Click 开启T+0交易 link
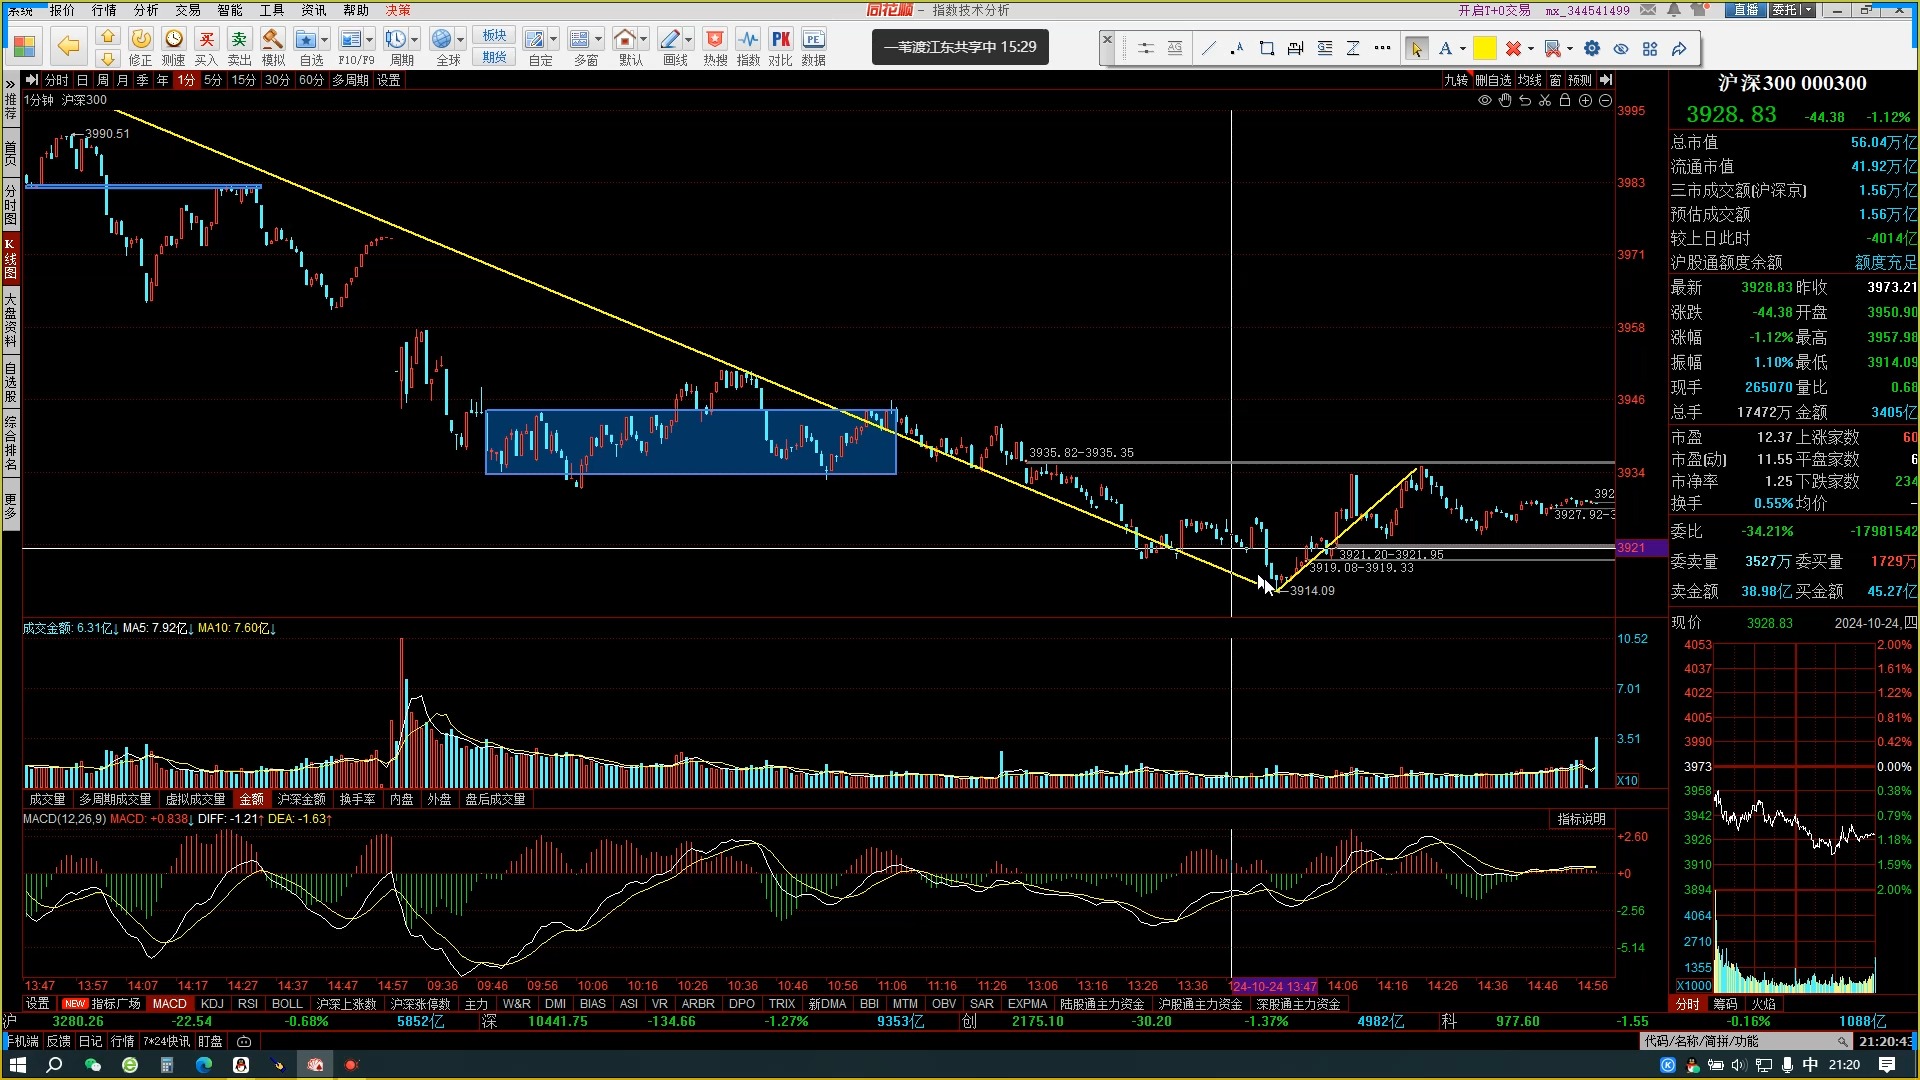The width and height of the screenshot is (1920, 1080). 1494,10
